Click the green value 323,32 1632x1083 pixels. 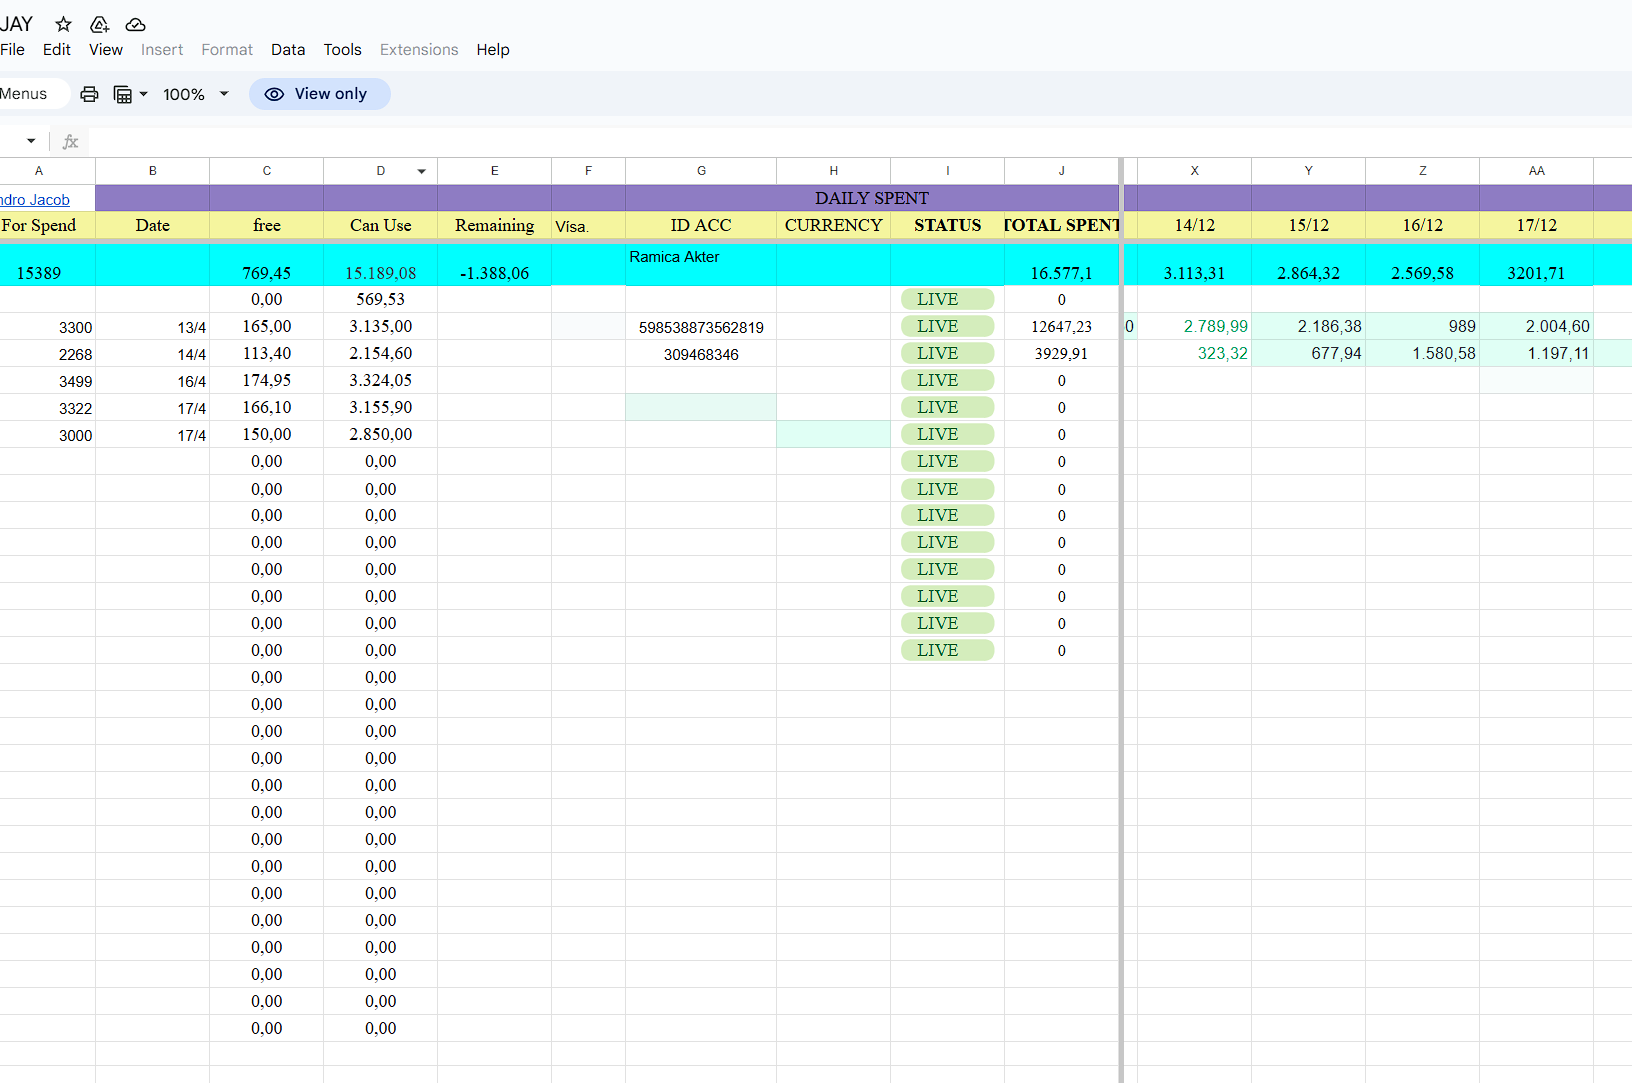[x=1194, y=354]
